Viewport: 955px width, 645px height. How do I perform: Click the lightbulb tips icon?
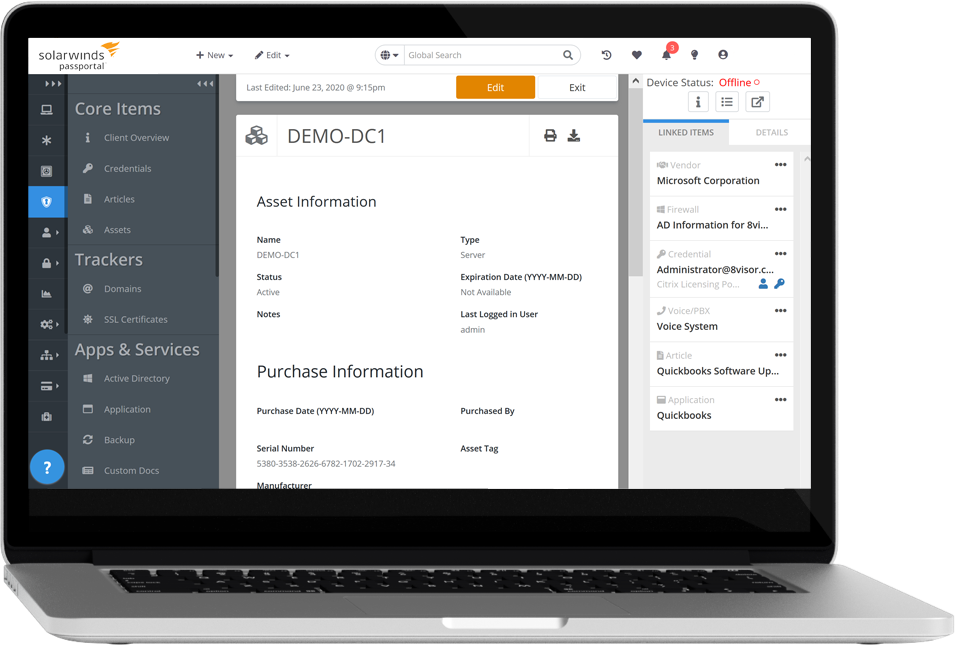[x=694, y=55]
